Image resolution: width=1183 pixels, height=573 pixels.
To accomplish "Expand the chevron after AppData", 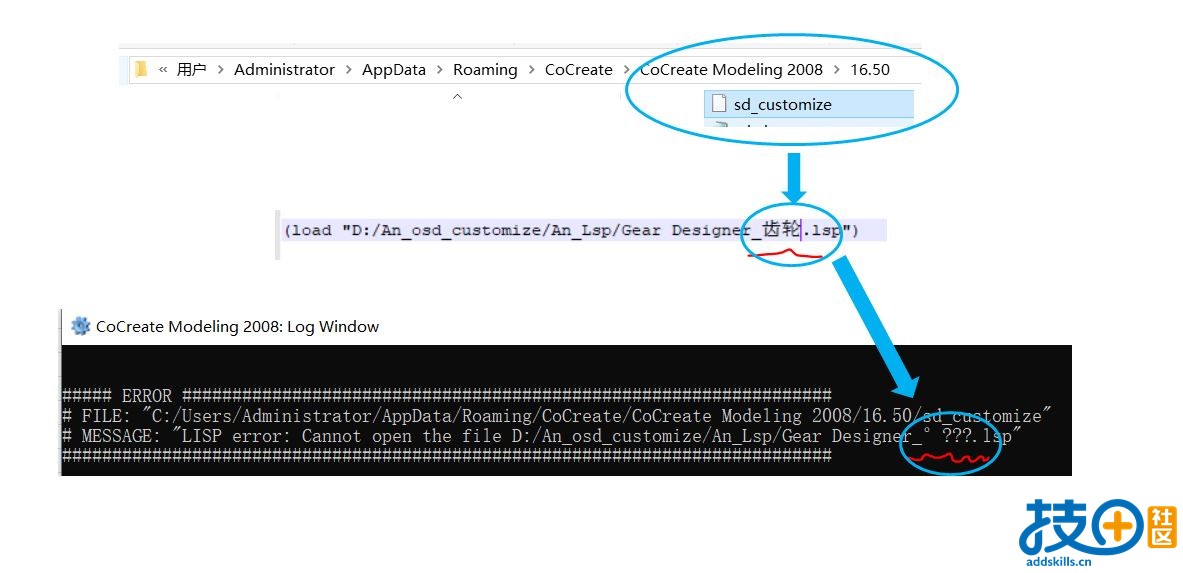I will point(440,69).
